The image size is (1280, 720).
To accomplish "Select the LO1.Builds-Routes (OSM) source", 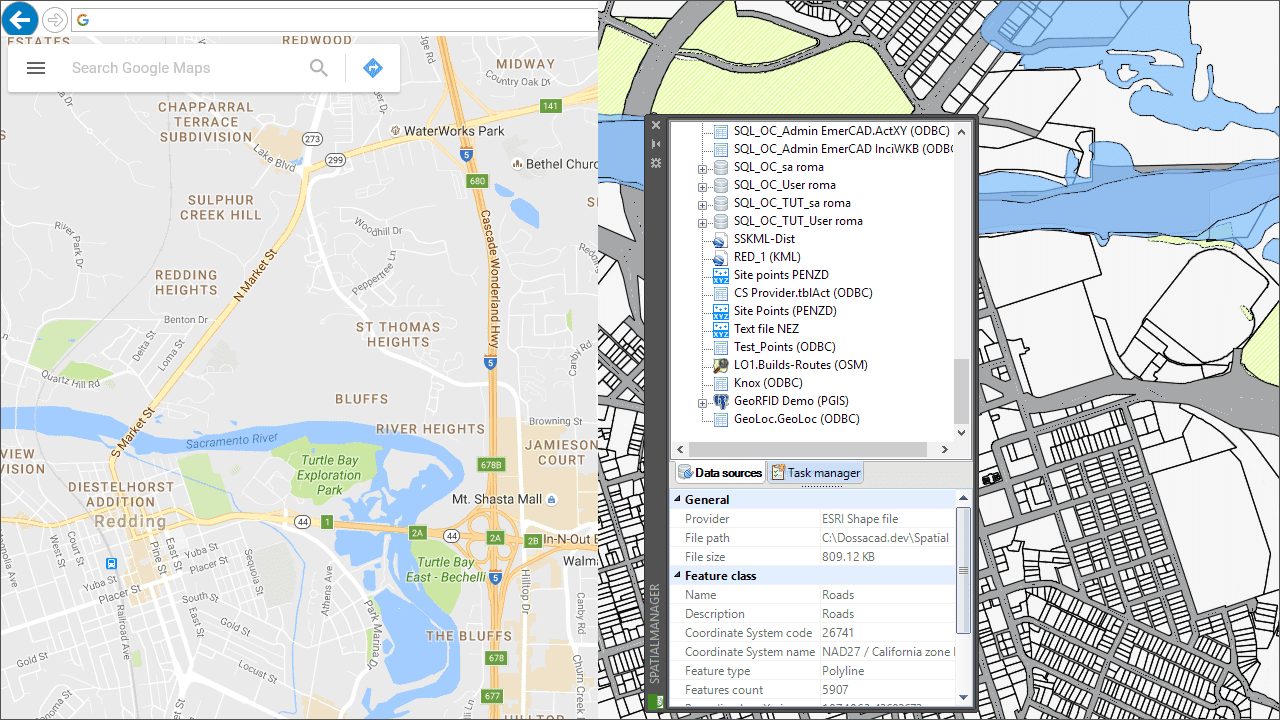I will click(x=800, y=365).
